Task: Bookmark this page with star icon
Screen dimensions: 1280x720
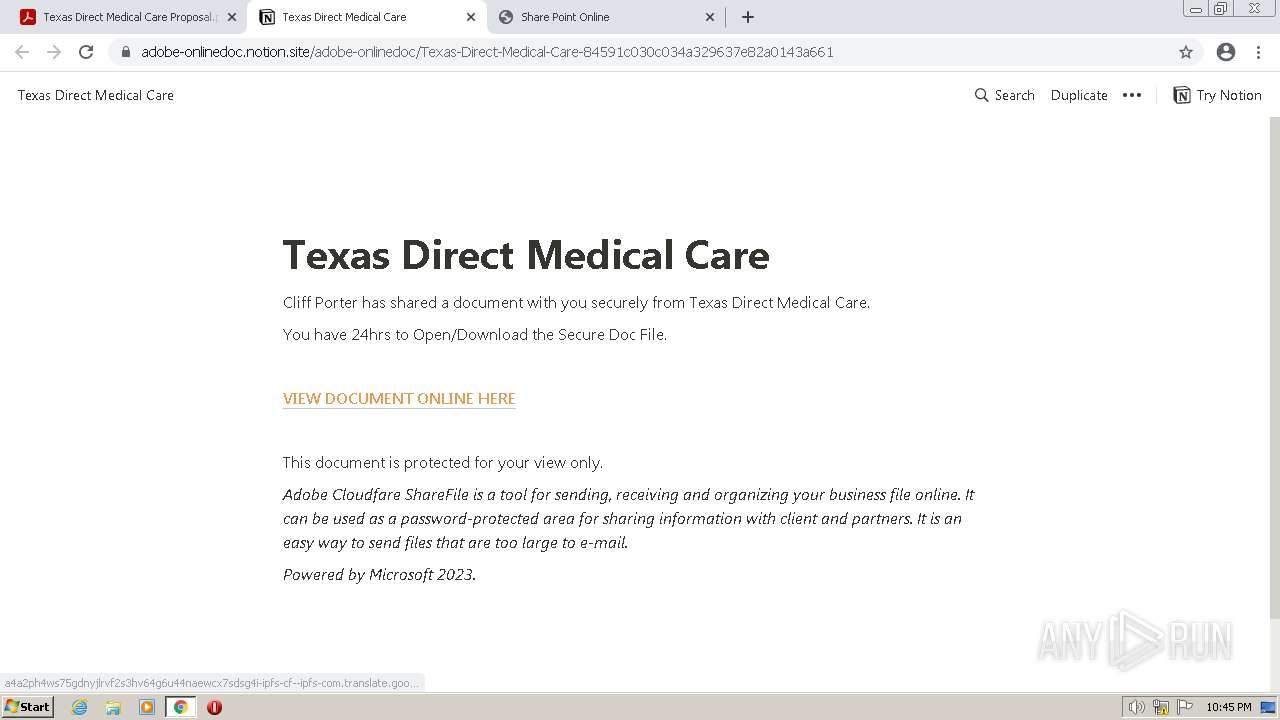Action: coord(1186,52)
